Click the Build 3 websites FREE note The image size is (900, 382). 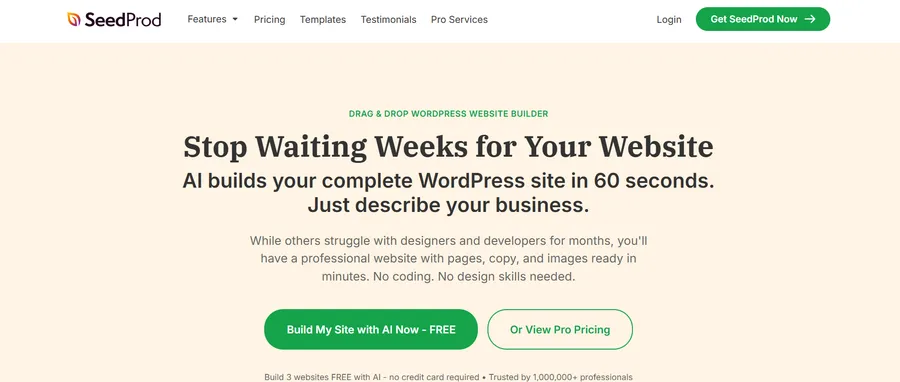[371, 377]
